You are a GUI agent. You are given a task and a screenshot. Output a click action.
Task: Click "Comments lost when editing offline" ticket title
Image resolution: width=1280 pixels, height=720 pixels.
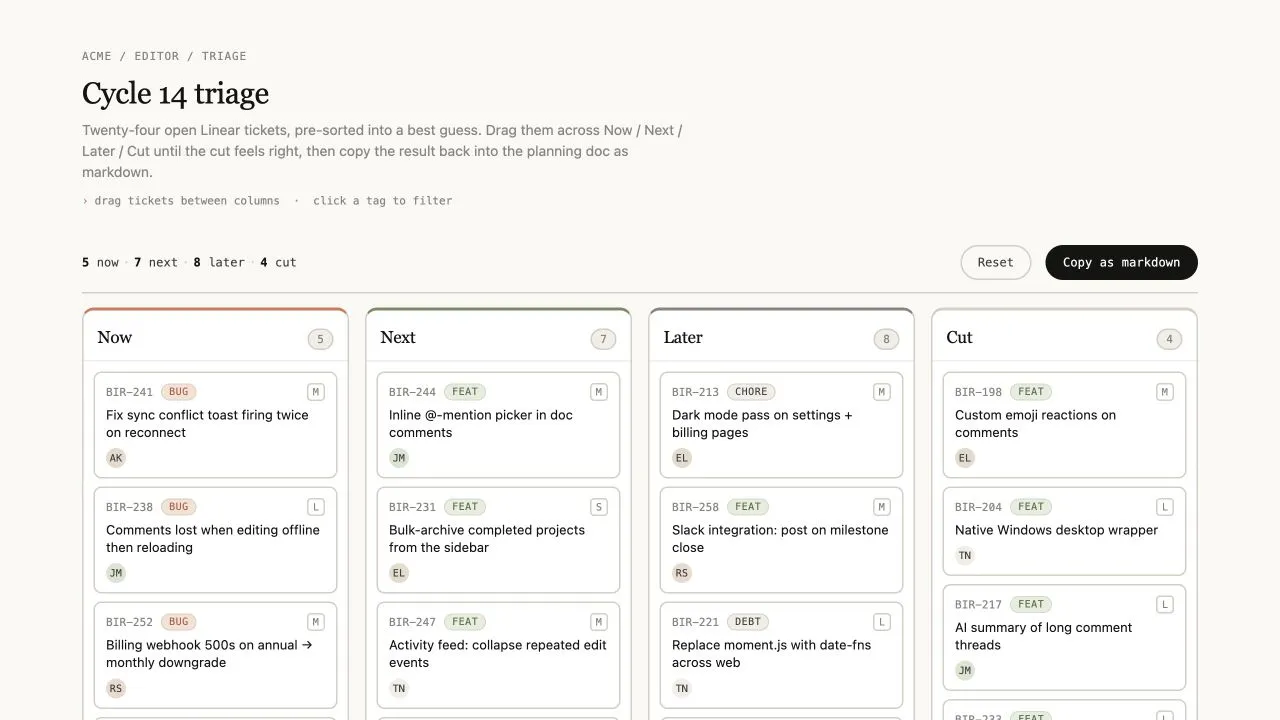(x=213, y=539)
